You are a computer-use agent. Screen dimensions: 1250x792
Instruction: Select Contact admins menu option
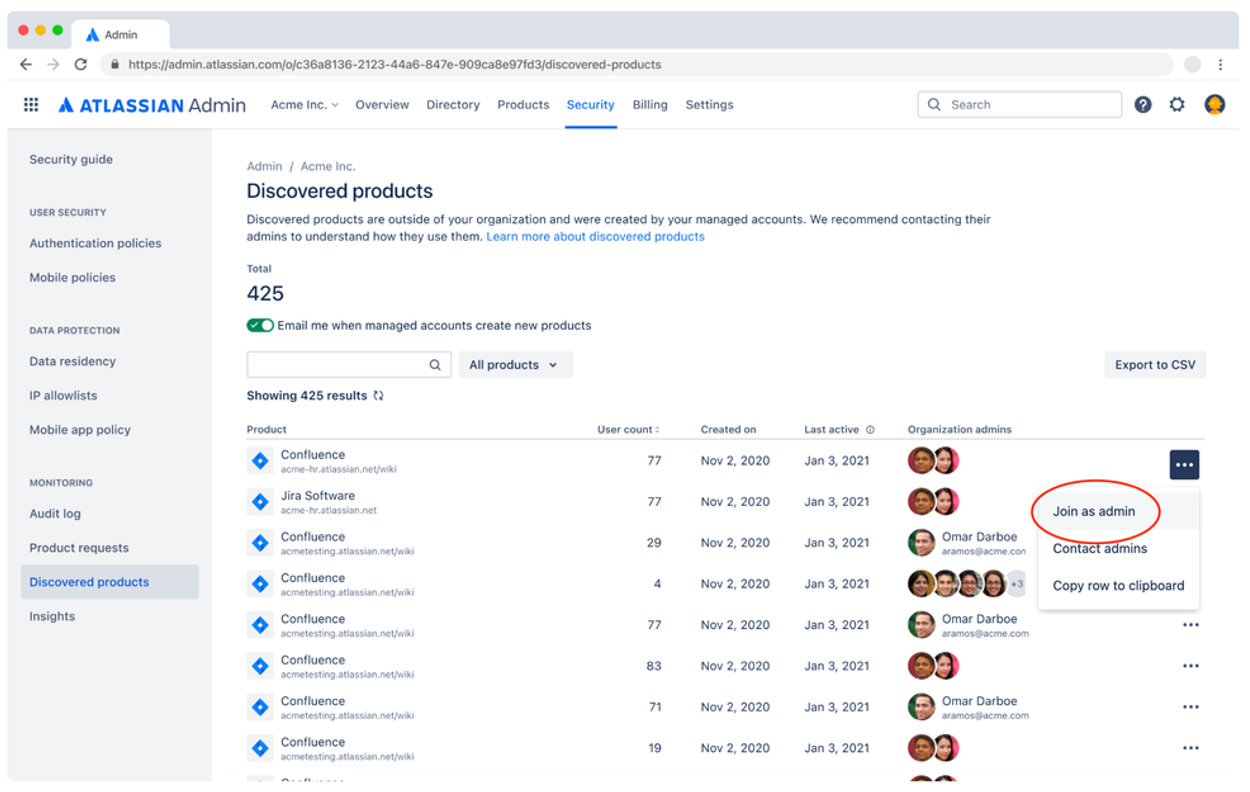tap(1100, 549)
